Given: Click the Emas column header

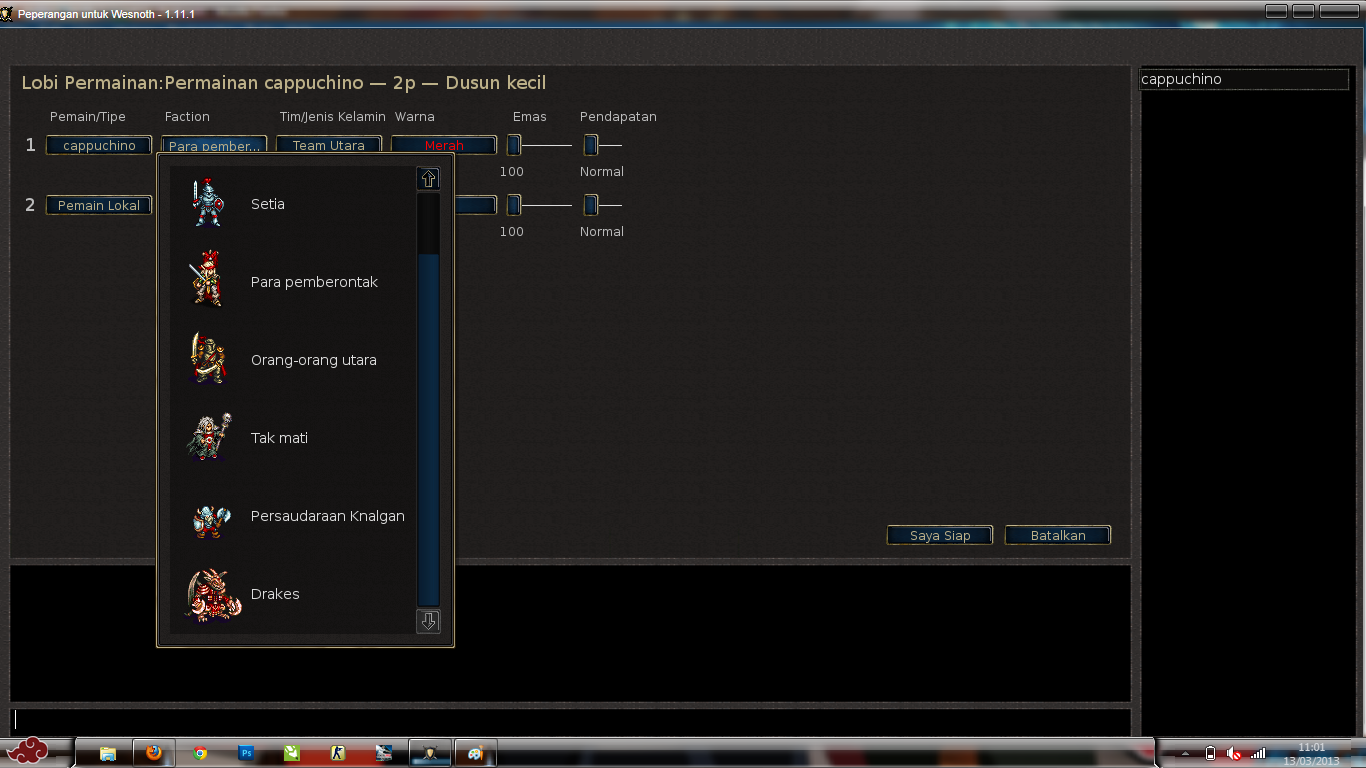Looking at the screenshot, I should (x=530, y=117).
